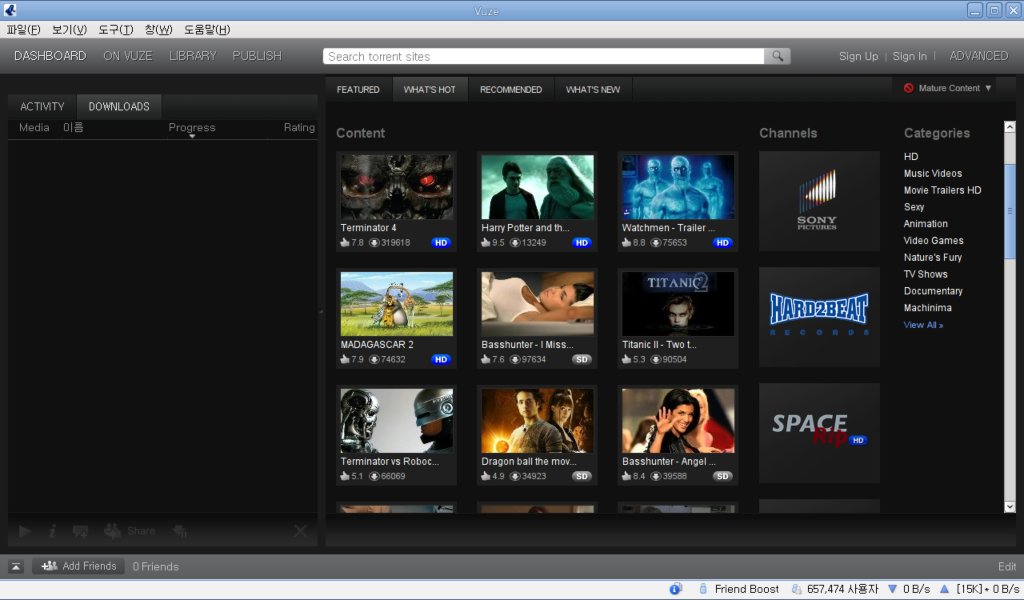Screen dimensions: 1024x600
Task: Sort by the Rating column header
Action: 299,128
